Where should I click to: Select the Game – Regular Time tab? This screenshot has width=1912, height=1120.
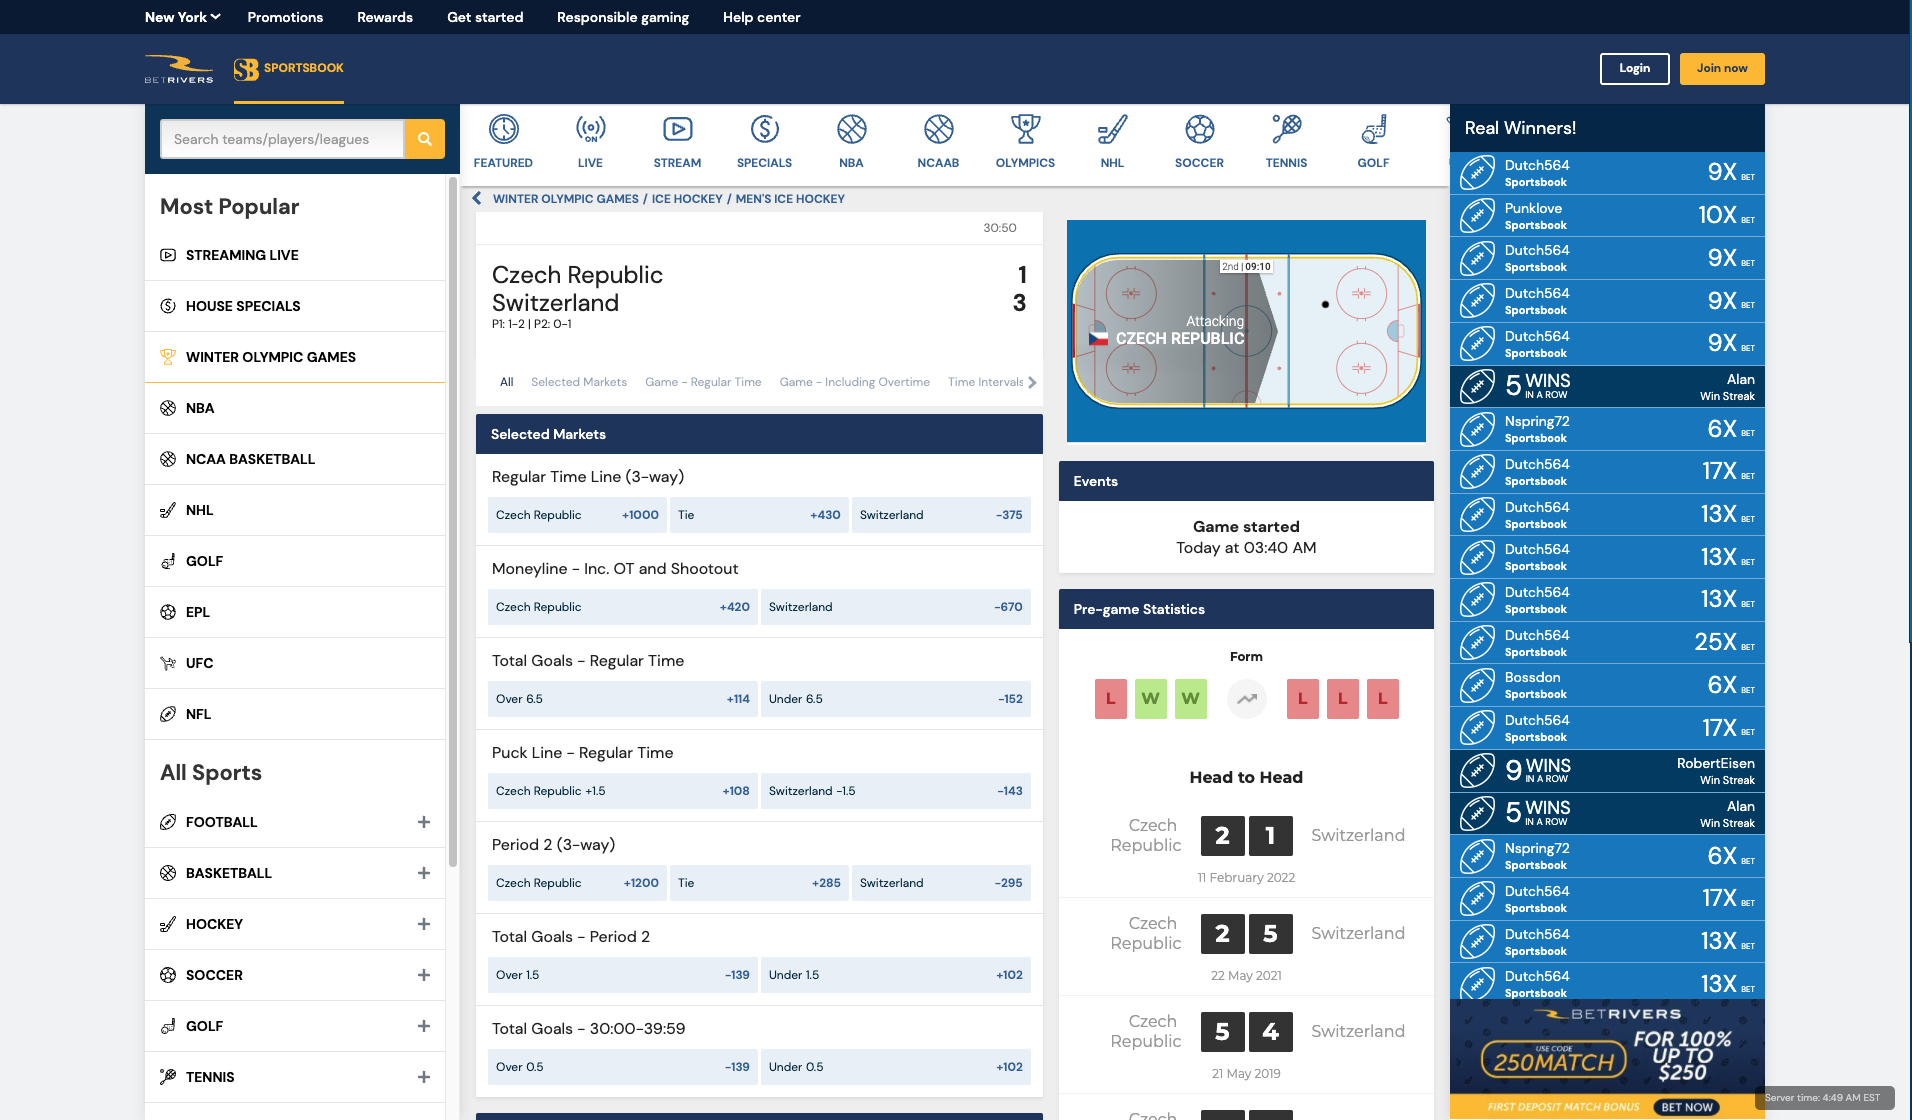(x=703, y=382)
